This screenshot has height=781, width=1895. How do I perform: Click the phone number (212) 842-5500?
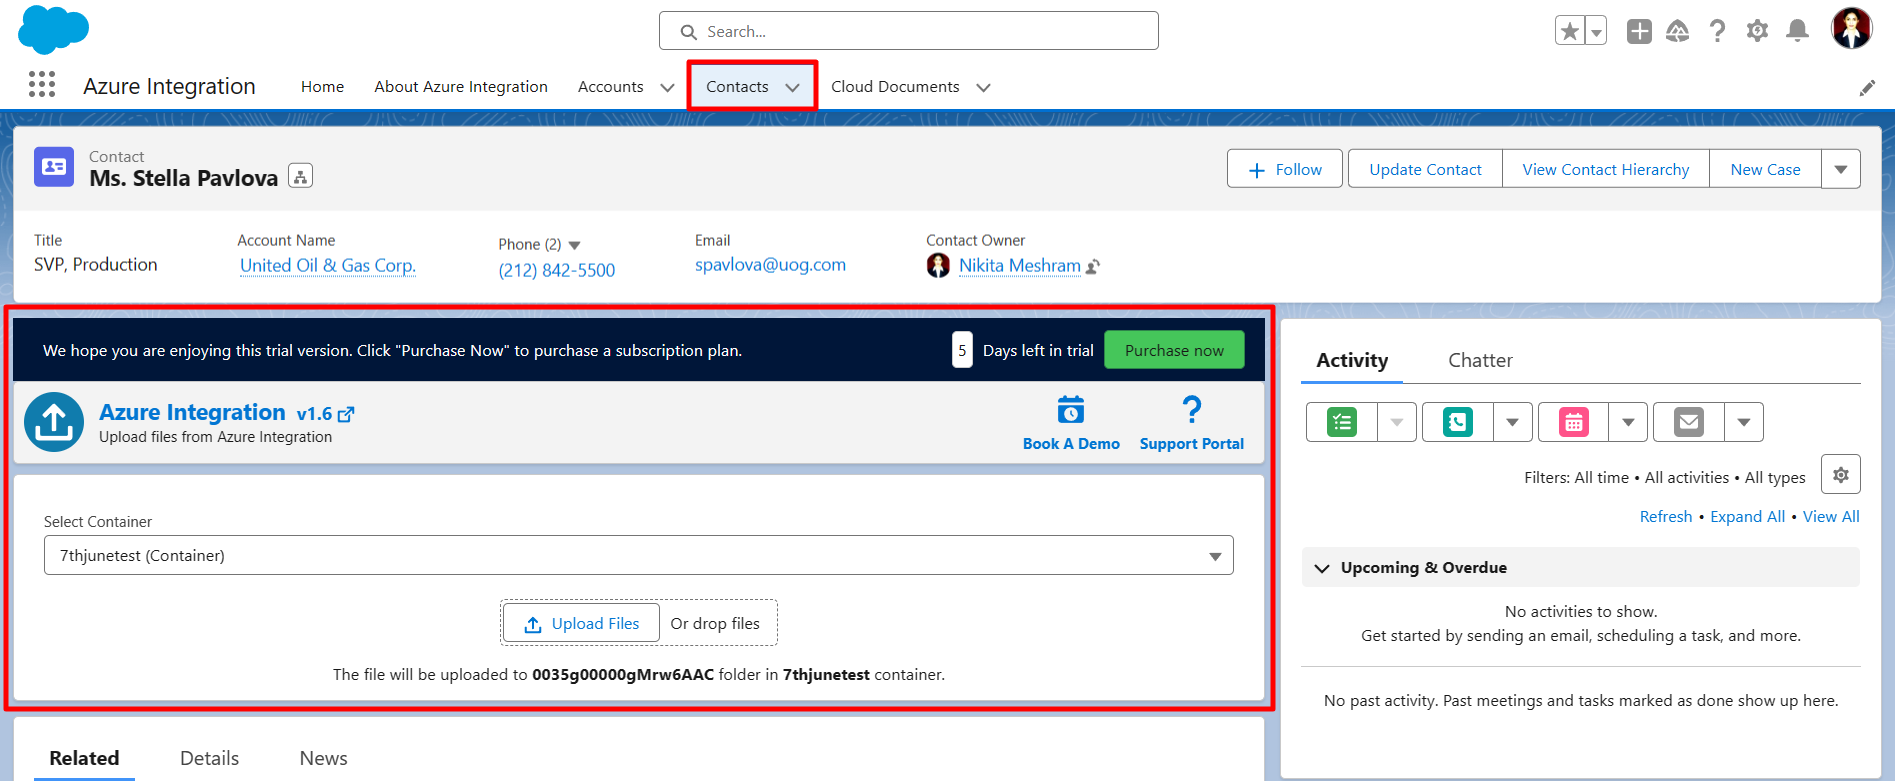557,270
